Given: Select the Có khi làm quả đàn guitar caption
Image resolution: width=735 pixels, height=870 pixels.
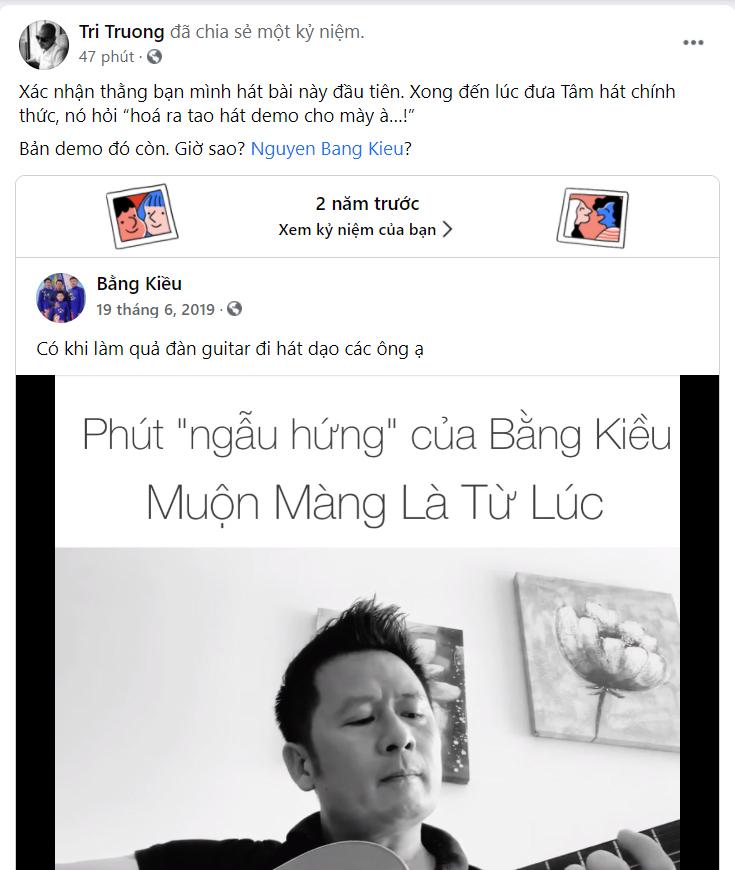Looking at the screenshot, I should pos(230,349).
